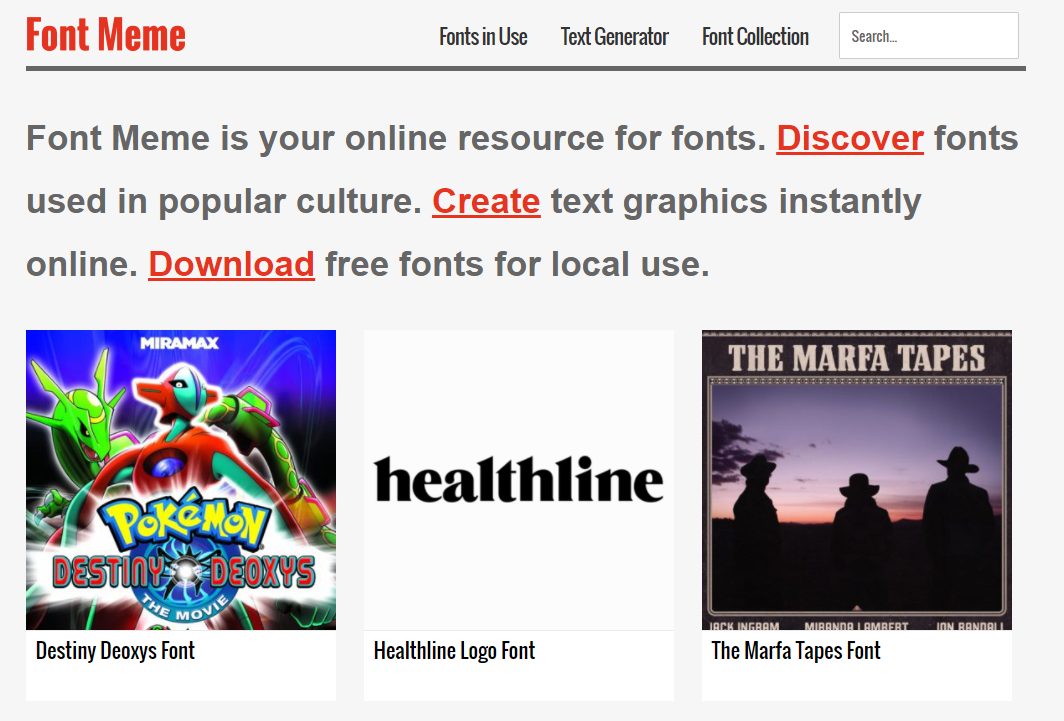The height and width of the screenshot is (721, 1064).
Task: Open the Fonts in Use menu
Action: click(x=483, y=37)
